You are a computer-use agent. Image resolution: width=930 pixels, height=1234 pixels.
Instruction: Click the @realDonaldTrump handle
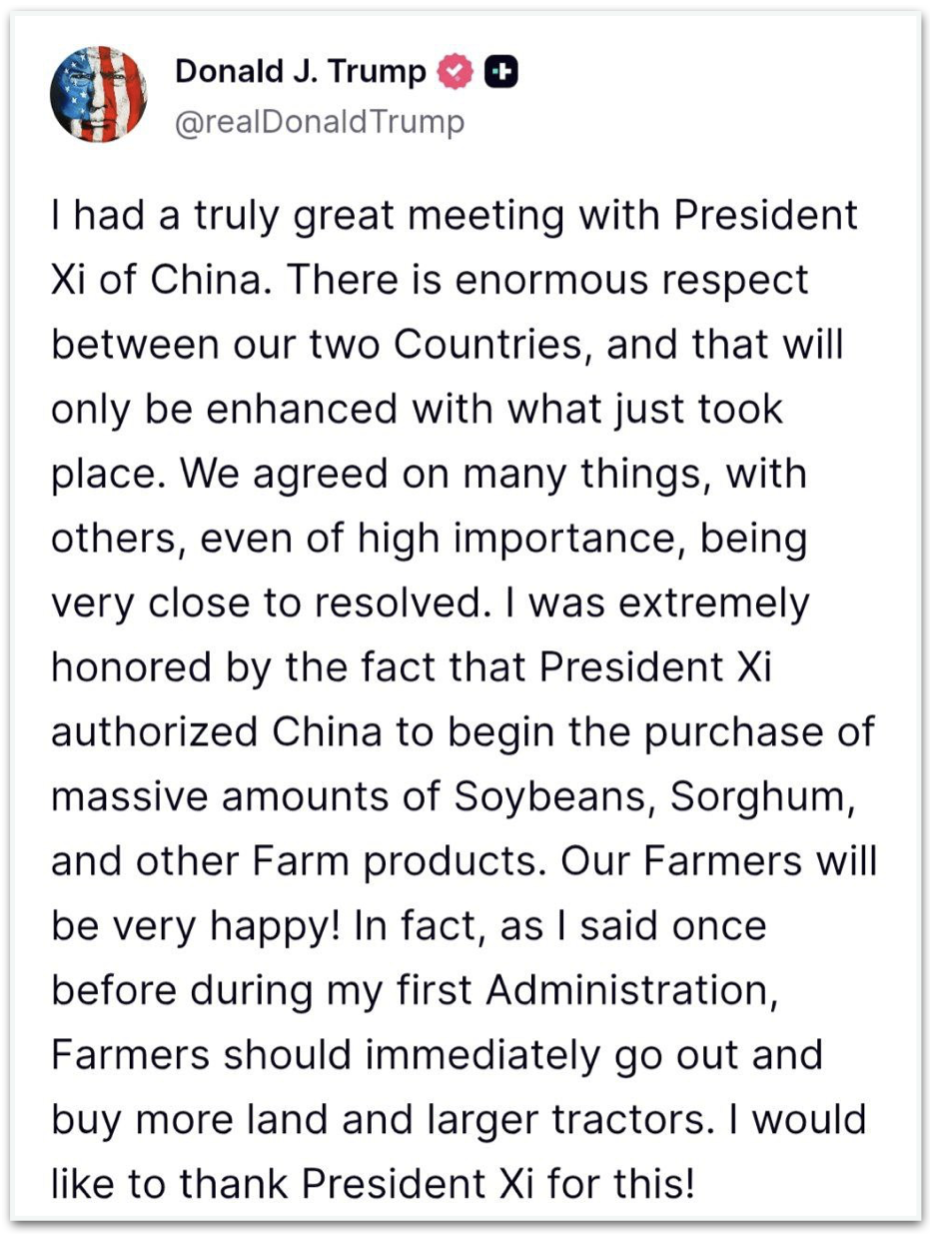point(319,124)
